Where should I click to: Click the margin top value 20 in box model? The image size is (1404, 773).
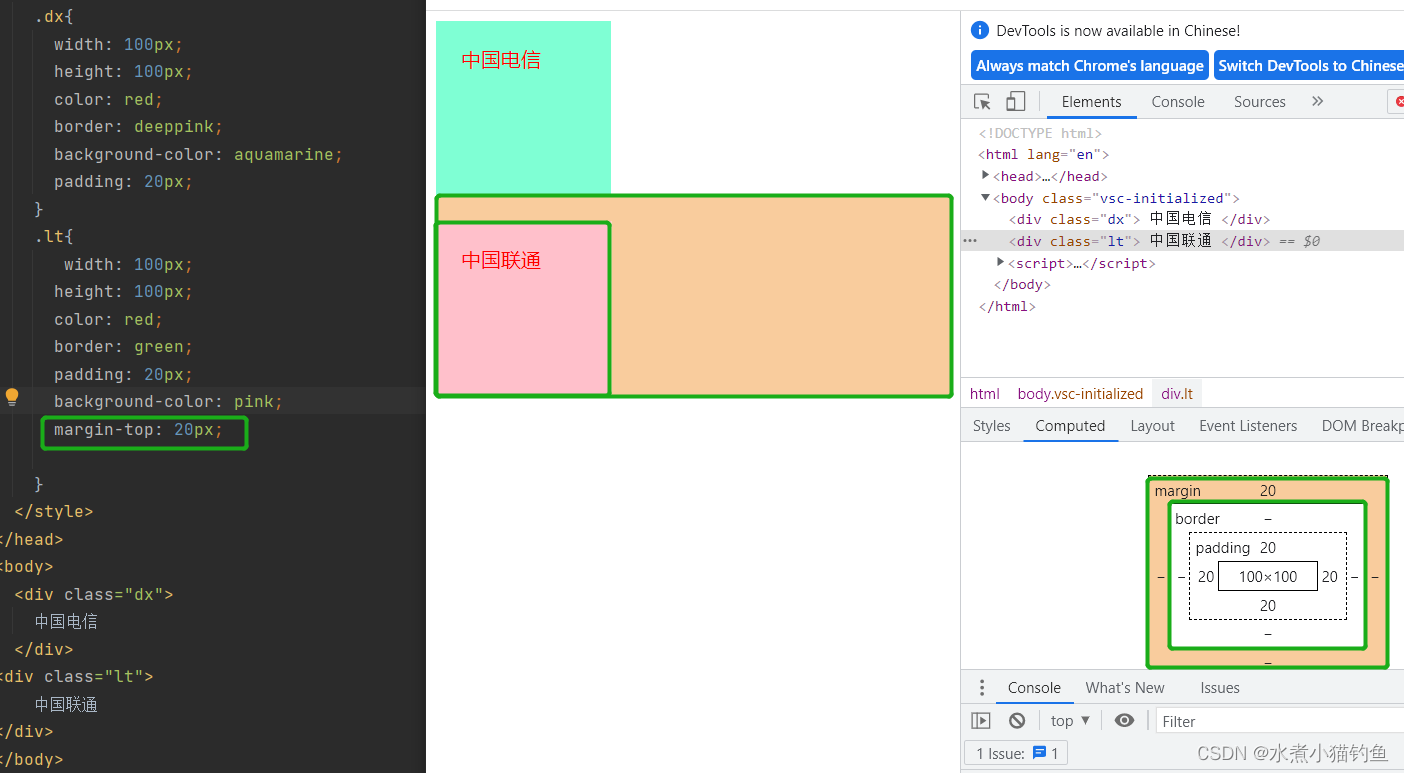point(1268,491)
